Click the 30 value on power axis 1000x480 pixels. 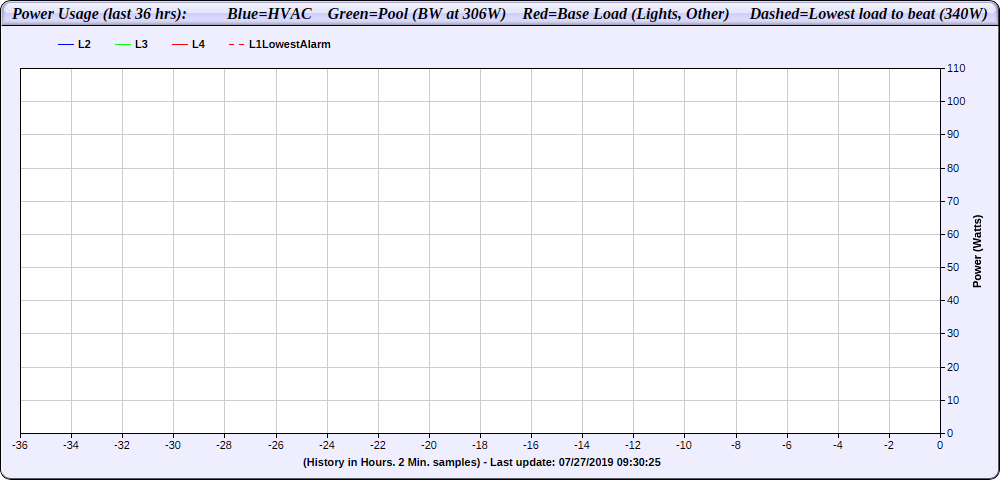tap(953, 334)
